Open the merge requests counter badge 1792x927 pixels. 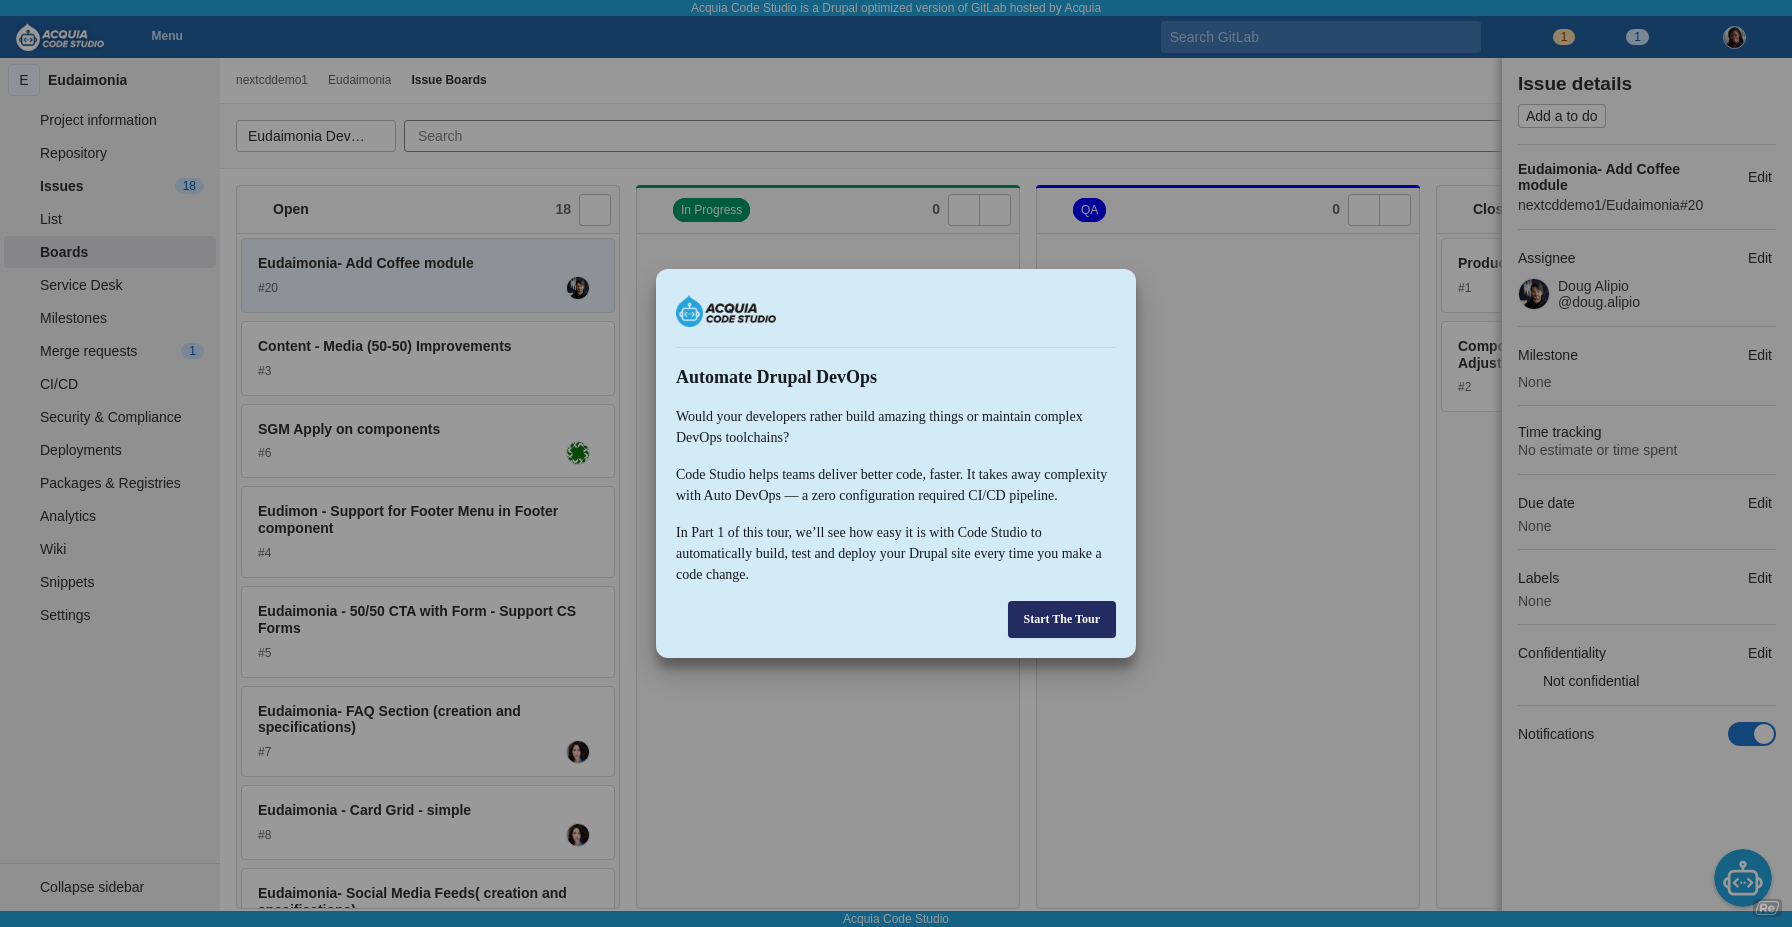[x=1637, y=36]
